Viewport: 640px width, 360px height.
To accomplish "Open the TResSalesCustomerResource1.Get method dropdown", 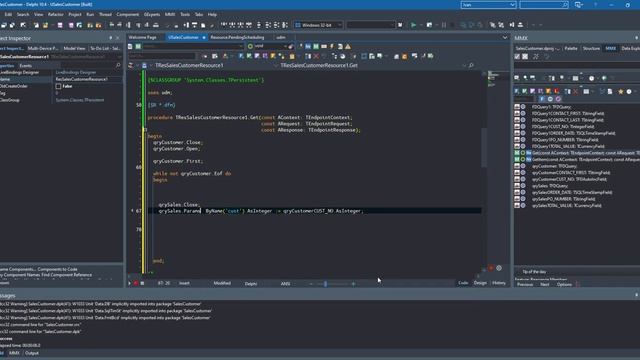I will (x=464, y=65).
